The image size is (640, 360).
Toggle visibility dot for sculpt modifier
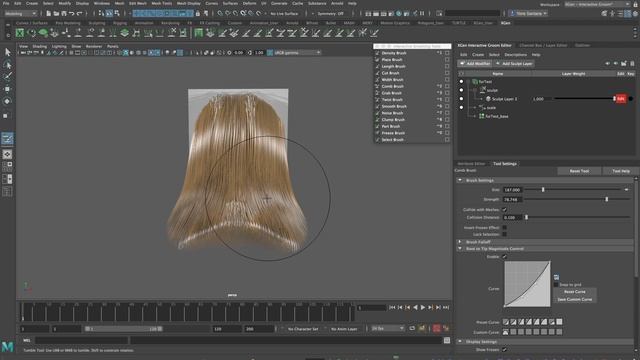coord(461,90)
